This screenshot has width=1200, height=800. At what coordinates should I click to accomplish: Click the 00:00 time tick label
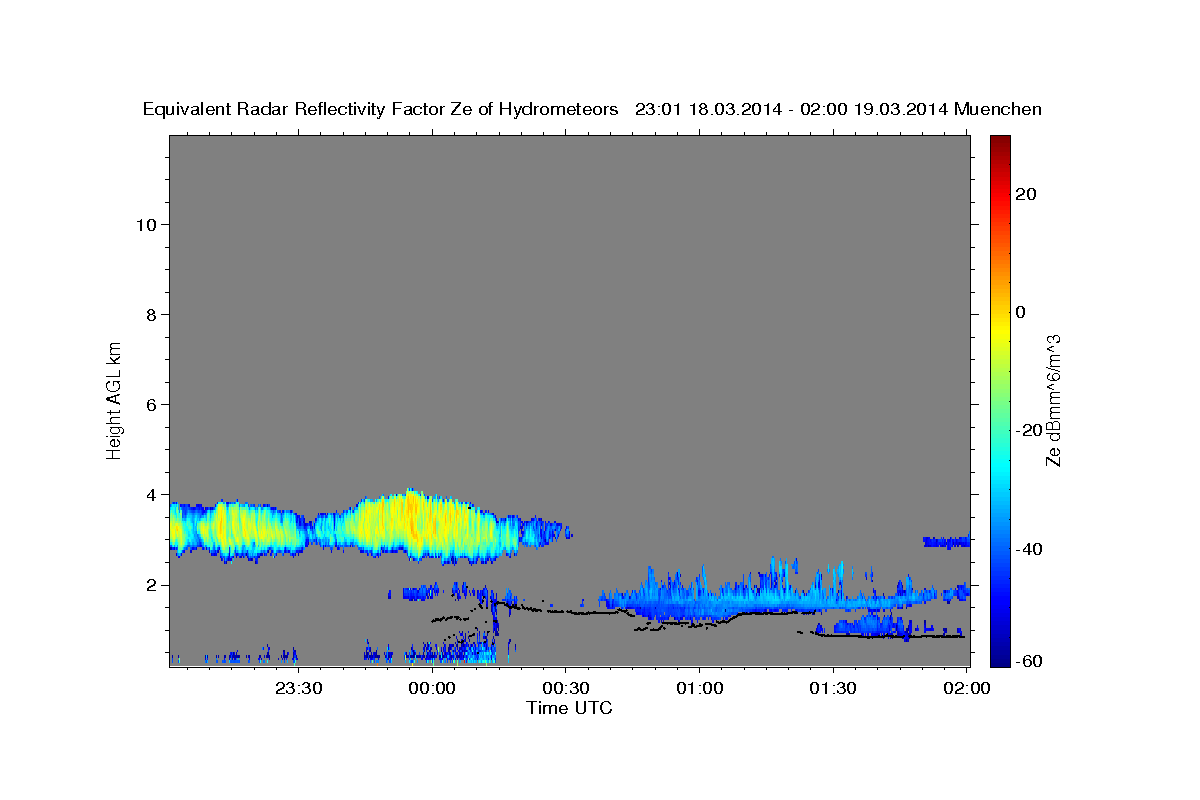click(x=432, y=688)
